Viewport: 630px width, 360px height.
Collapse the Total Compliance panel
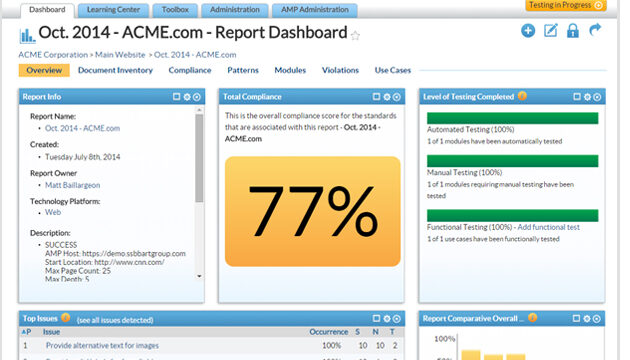397,97
